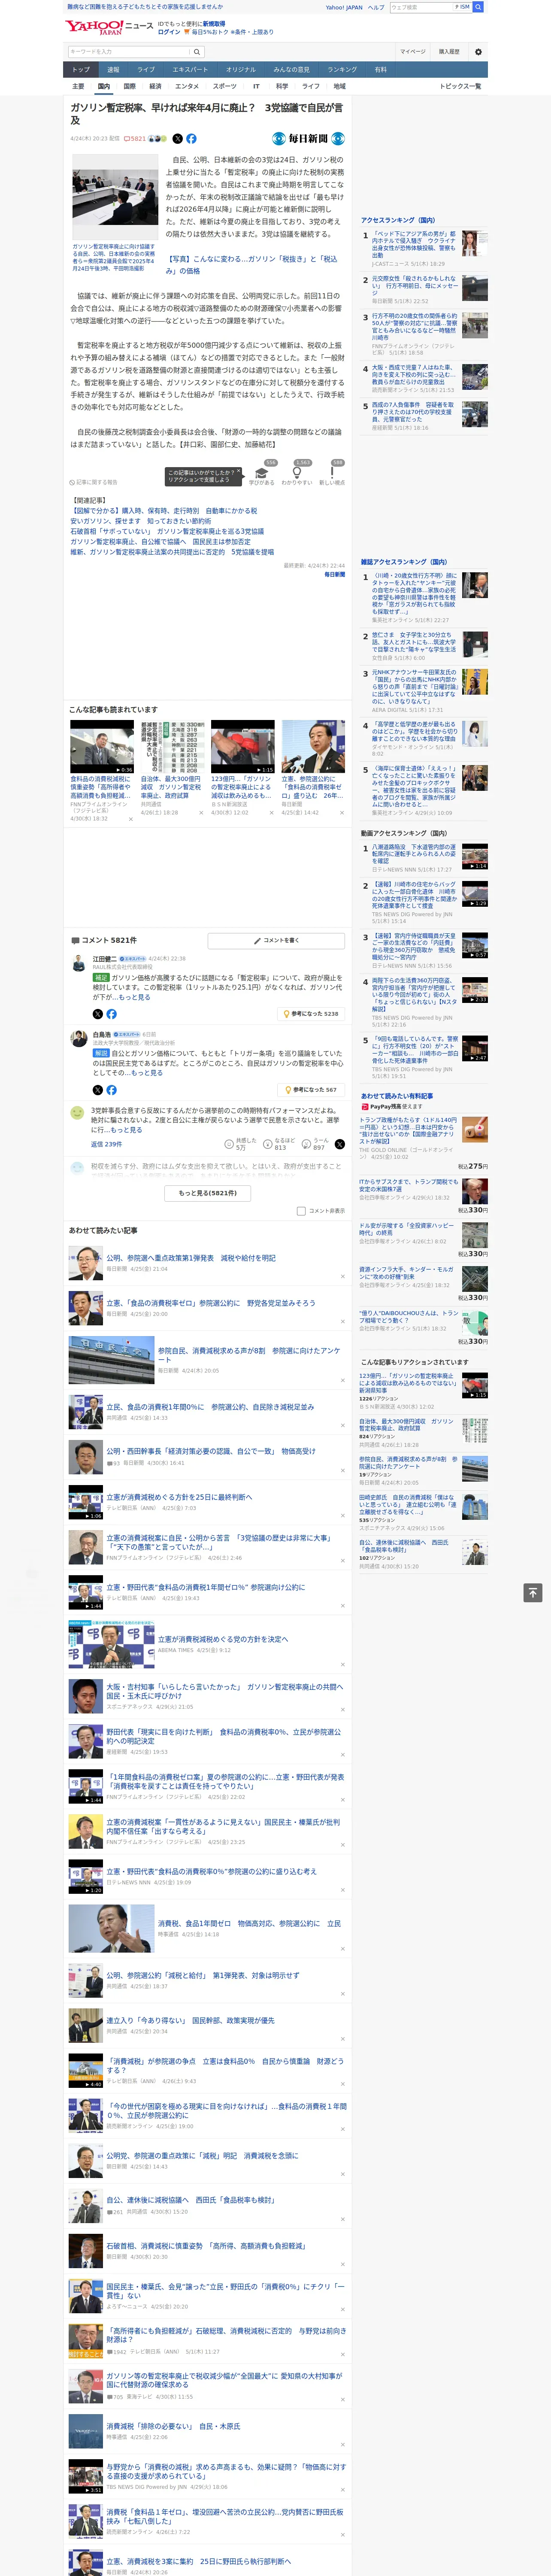Click うーん reaction face icon

pyautogui.click(x=307, y=1144)
